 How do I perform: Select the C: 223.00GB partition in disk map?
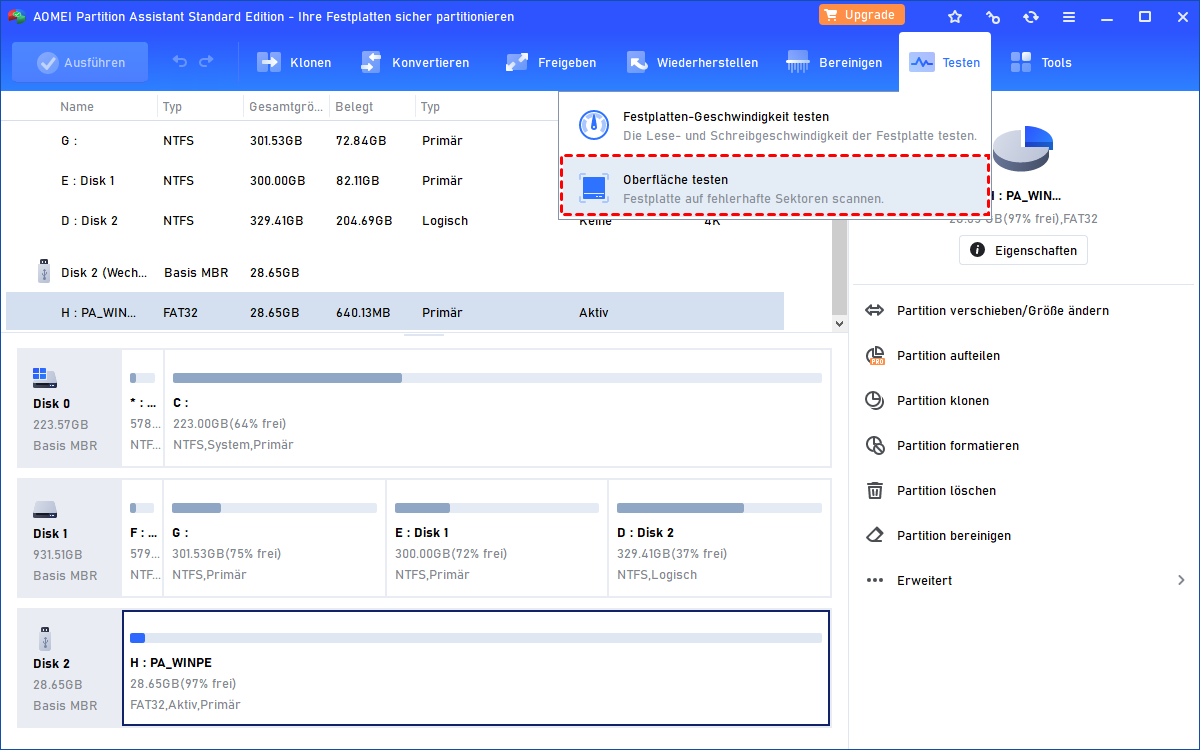(497, 408)
